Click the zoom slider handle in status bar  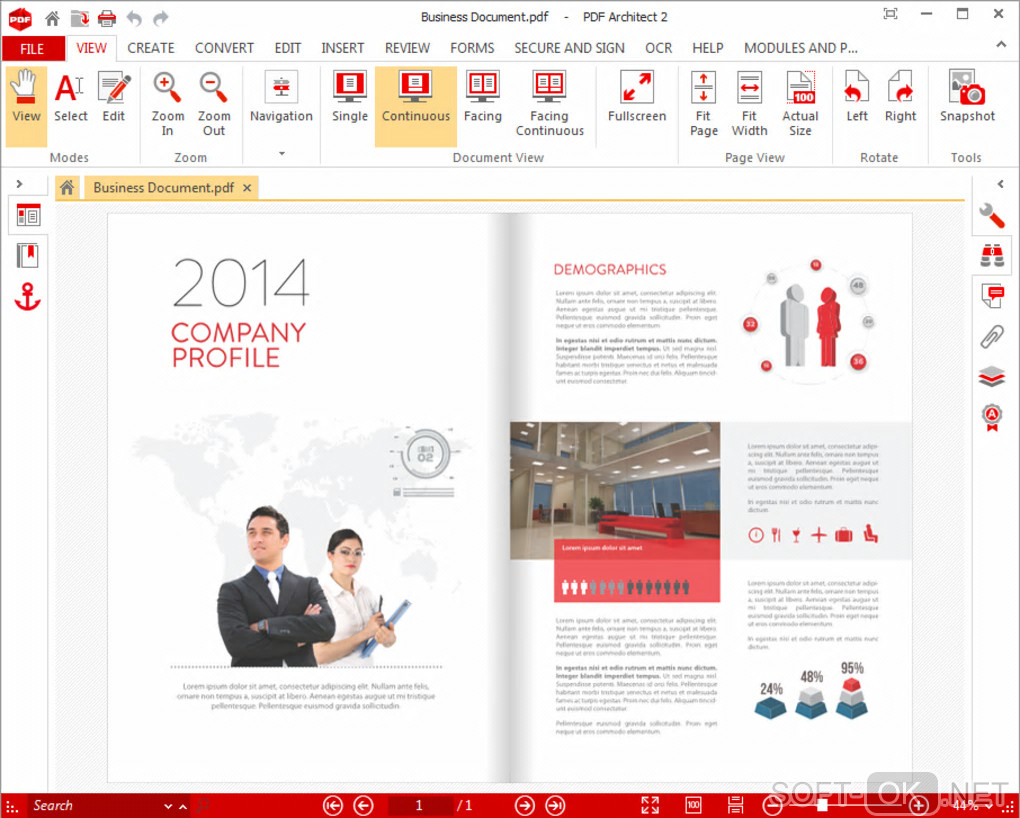click(x=822, y=806)
